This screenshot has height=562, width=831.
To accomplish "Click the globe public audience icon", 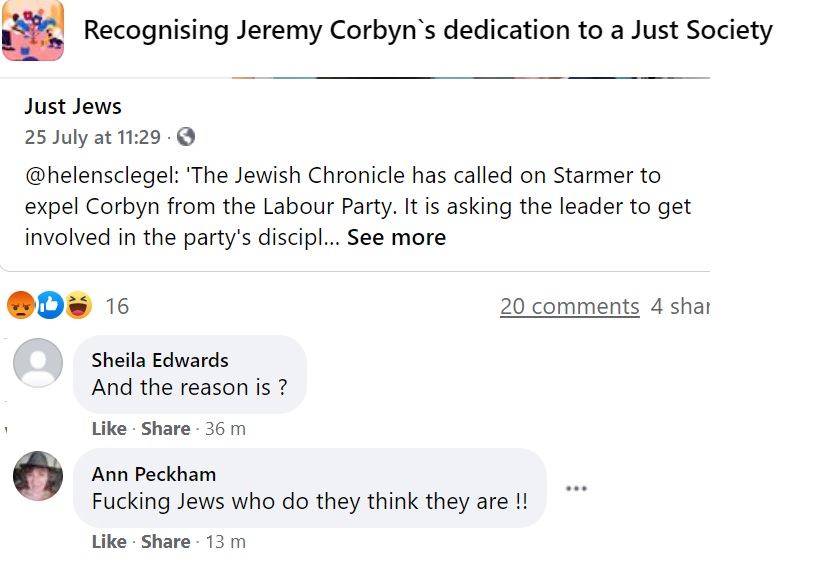I will [x=185, y=138].
